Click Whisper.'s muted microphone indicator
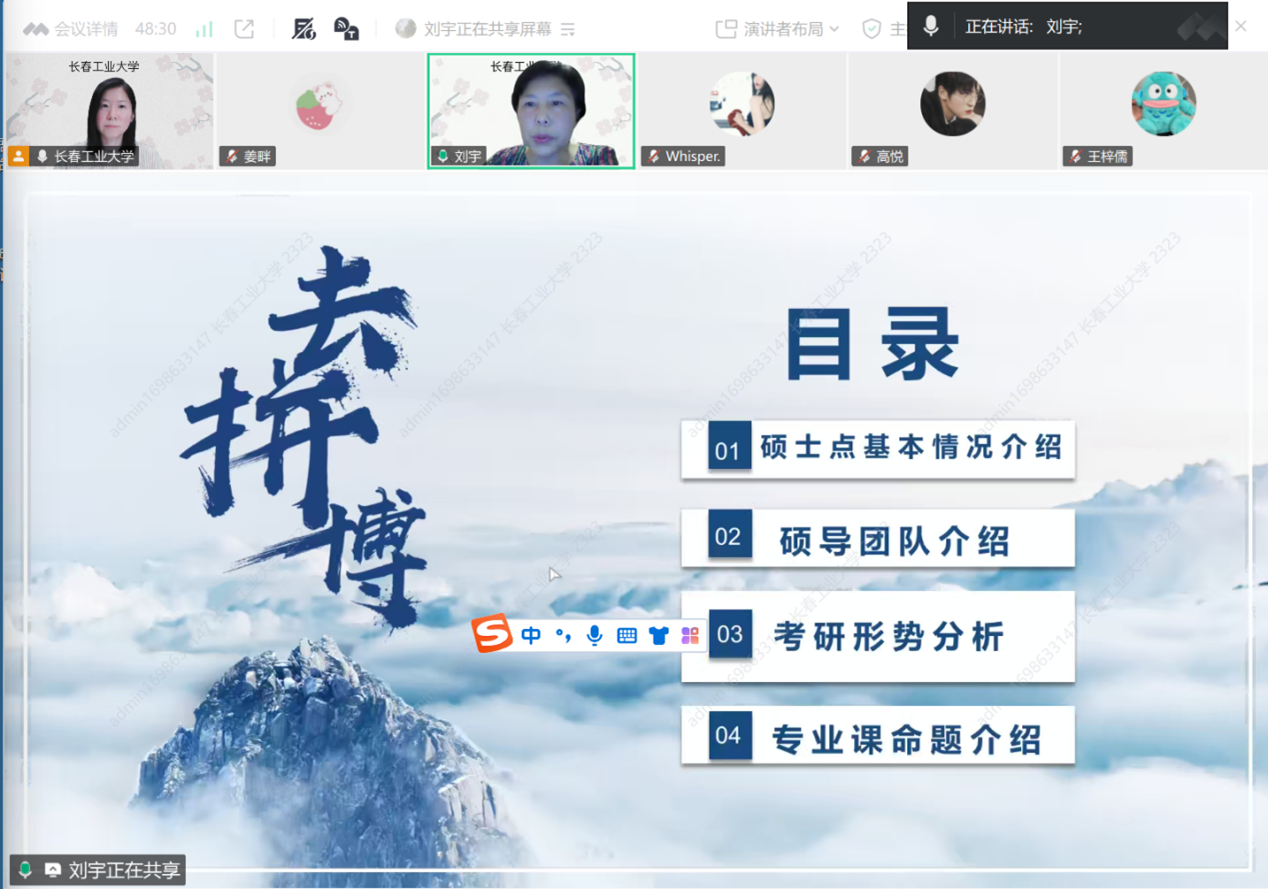 click(x=654, y=157)
